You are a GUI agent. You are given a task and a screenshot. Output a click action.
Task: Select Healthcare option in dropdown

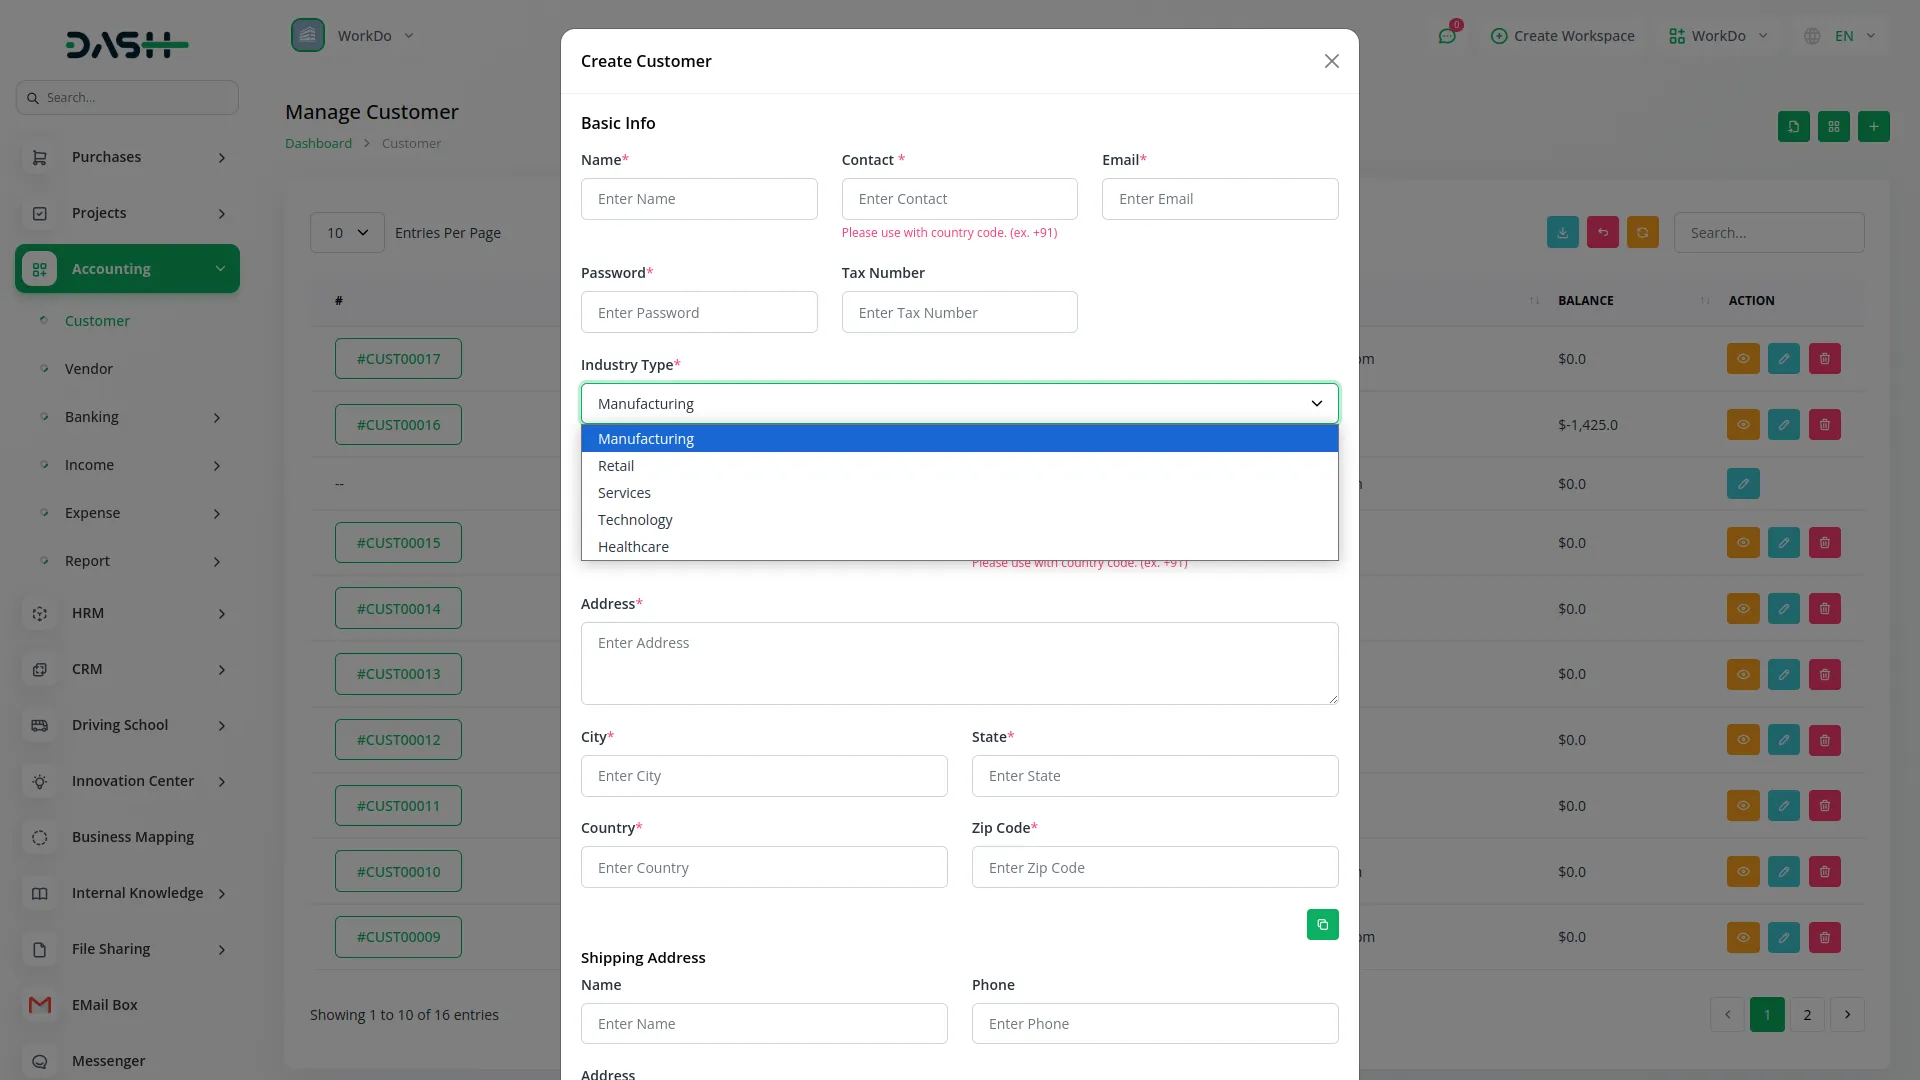pos(633,547)
